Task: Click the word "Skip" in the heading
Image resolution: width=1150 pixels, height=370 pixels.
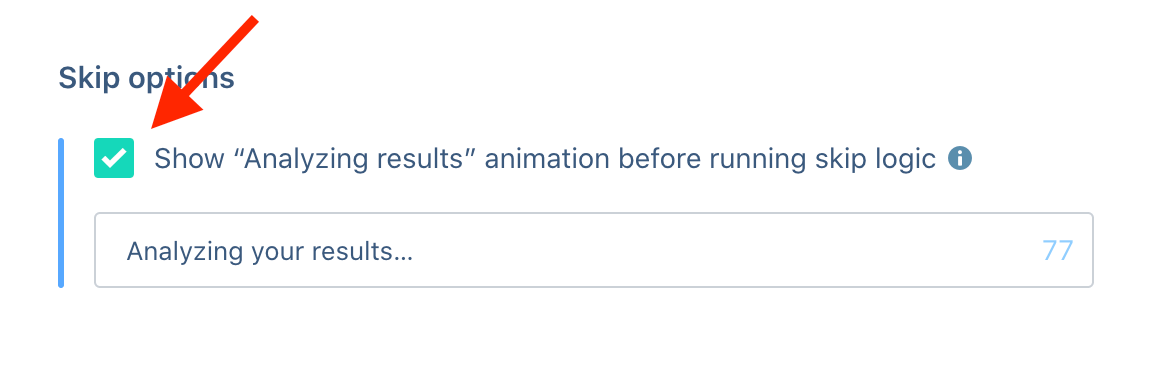Action: (88, 78)
